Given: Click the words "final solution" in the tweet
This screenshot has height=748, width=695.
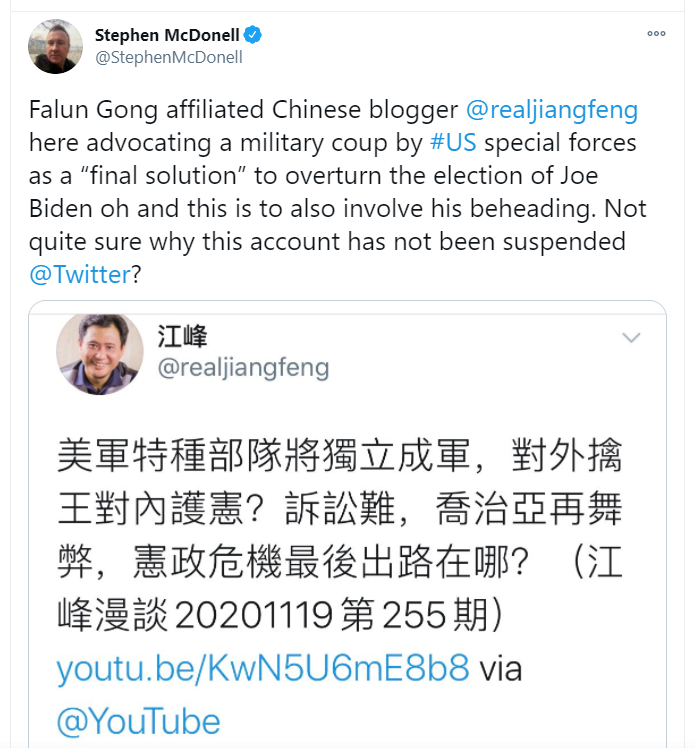Looking at the screenshot, I should [x=163, y=176].
